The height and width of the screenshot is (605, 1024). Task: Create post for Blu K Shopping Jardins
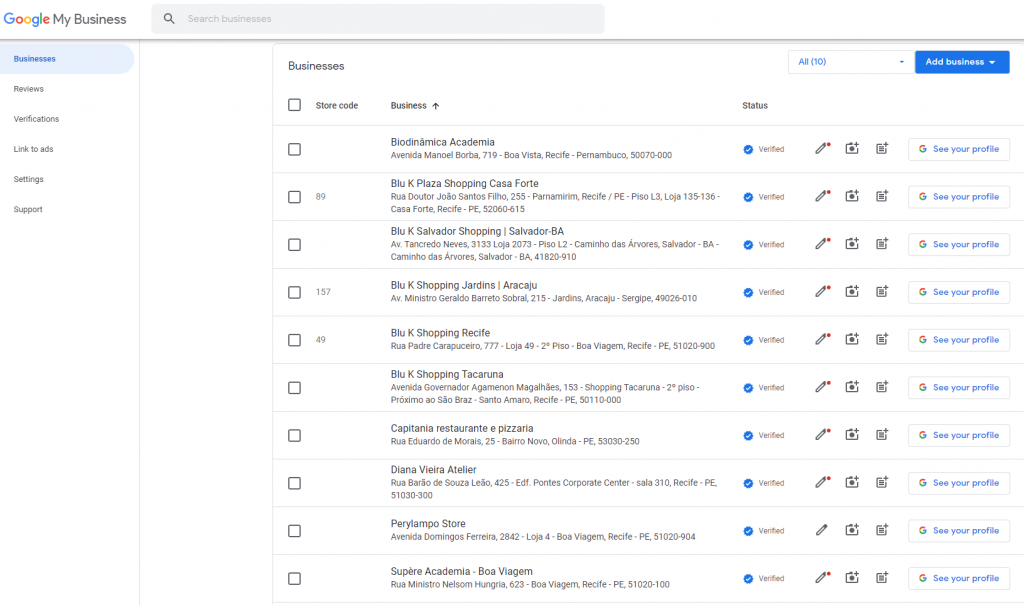click(882, 291)
